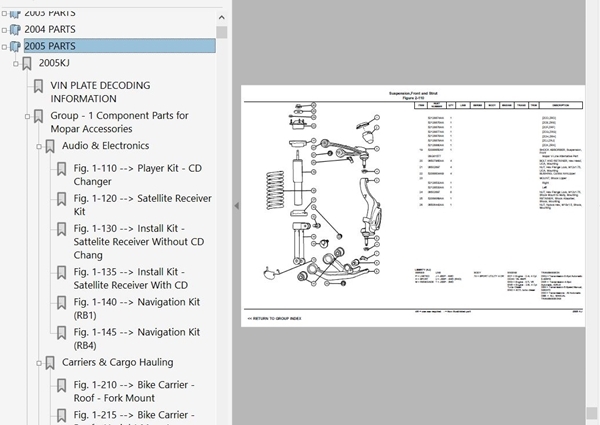Collapse the 2005KJ tree node

click(16, 64)
